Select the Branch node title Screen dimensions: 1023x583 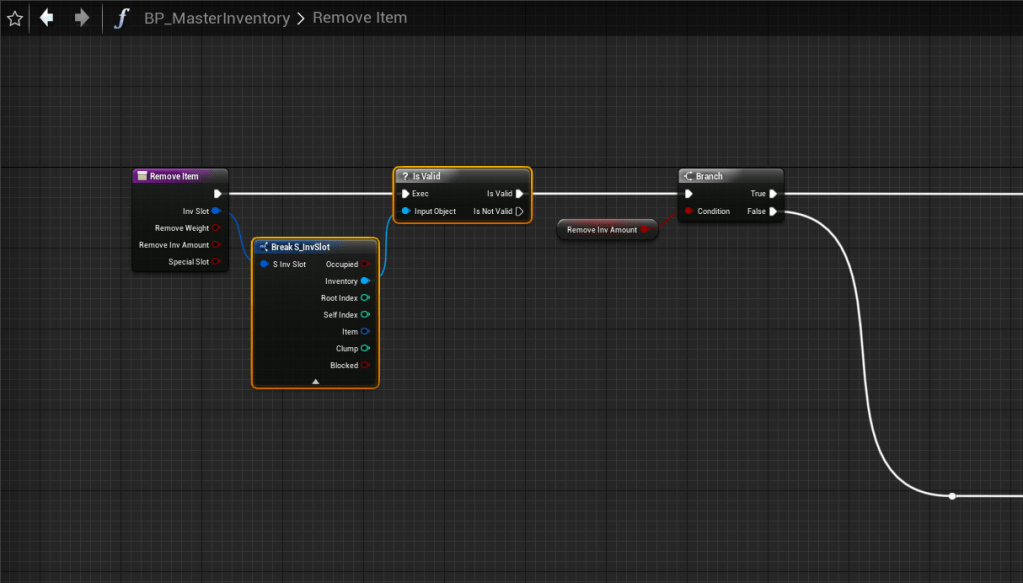(731, 176)
